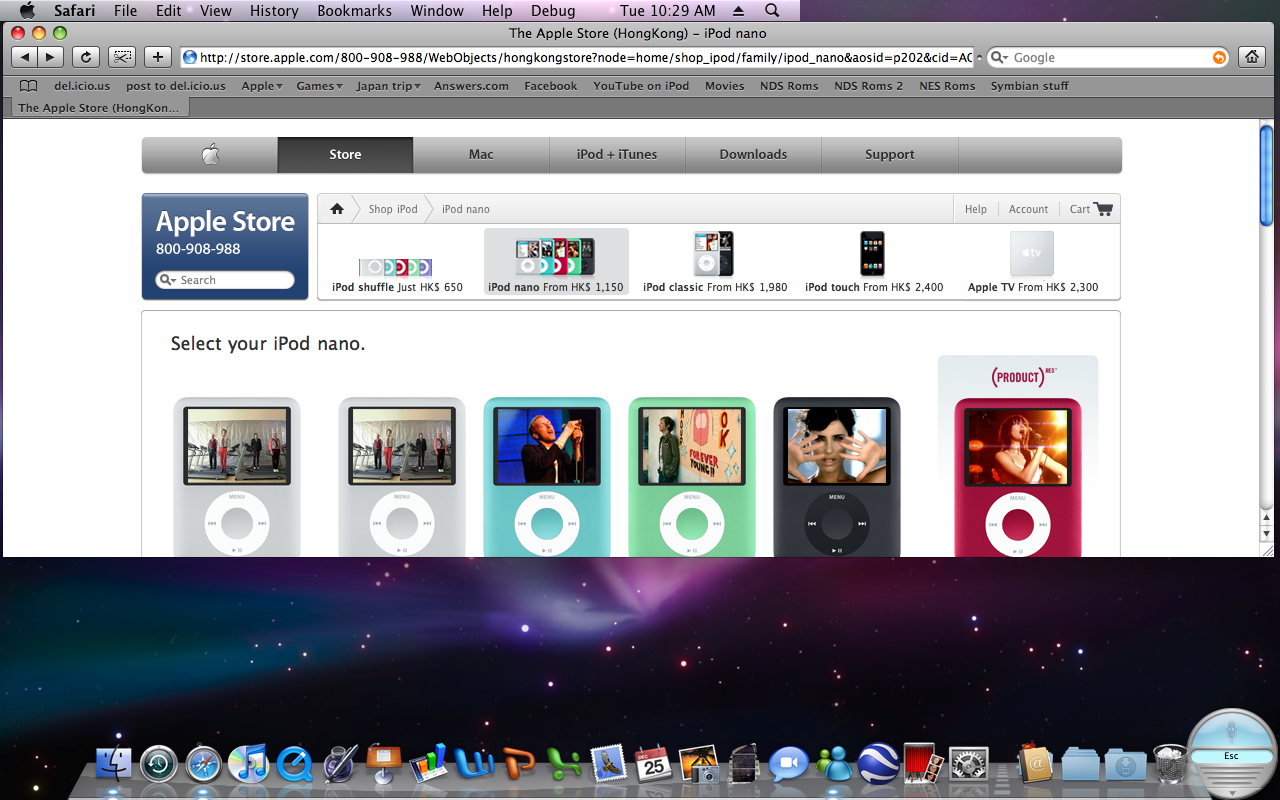Choose the green iPod nano
Screen dimensions: 1280x800
692,477
